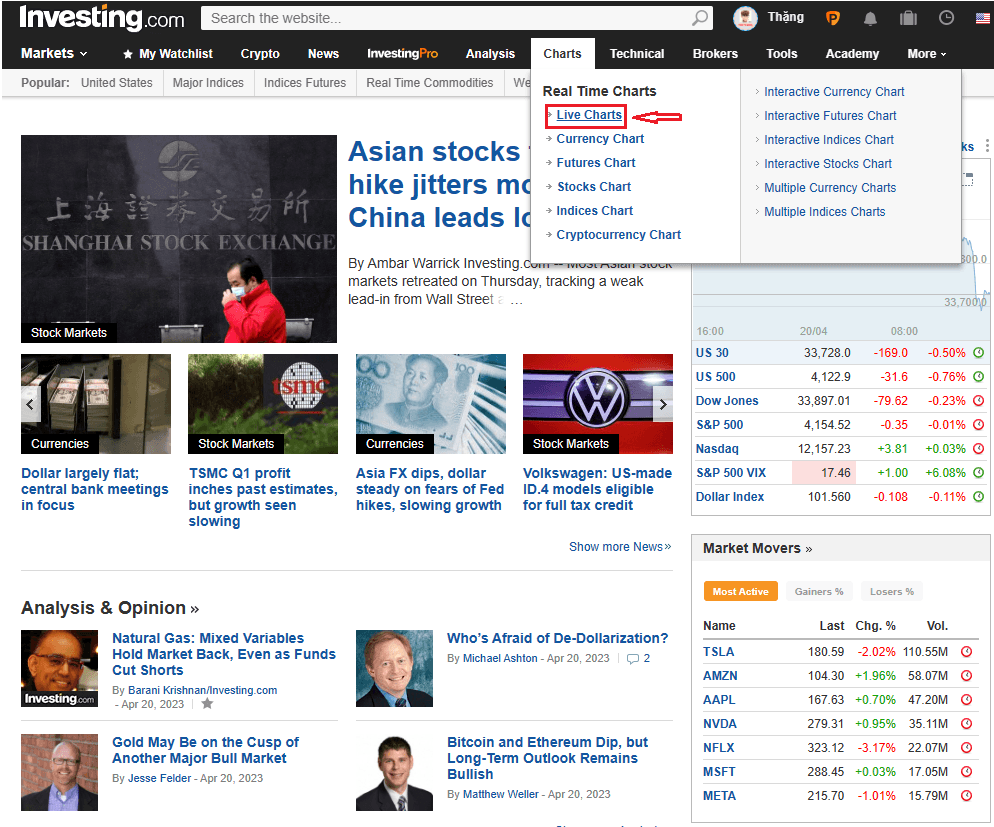Image resolution: width=994 pixels, height=827 pixels.
Task: Open the notifications bell
Action: coord(870,18)
